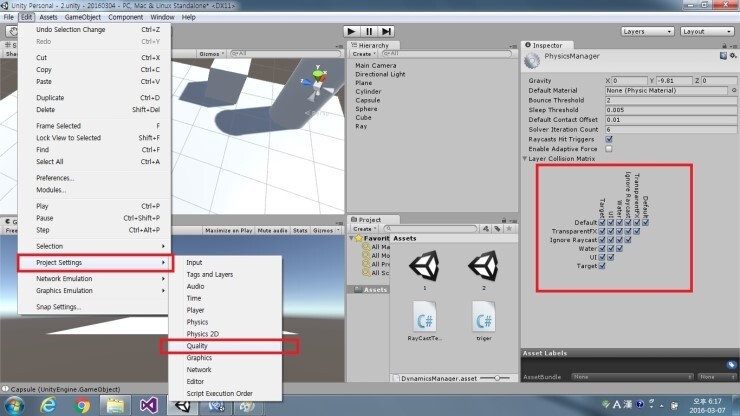Image resolution: width=740 pixels, height=416 pixels.
Task: Open Unity scene asset 1
Action: [x=424, y=266]
